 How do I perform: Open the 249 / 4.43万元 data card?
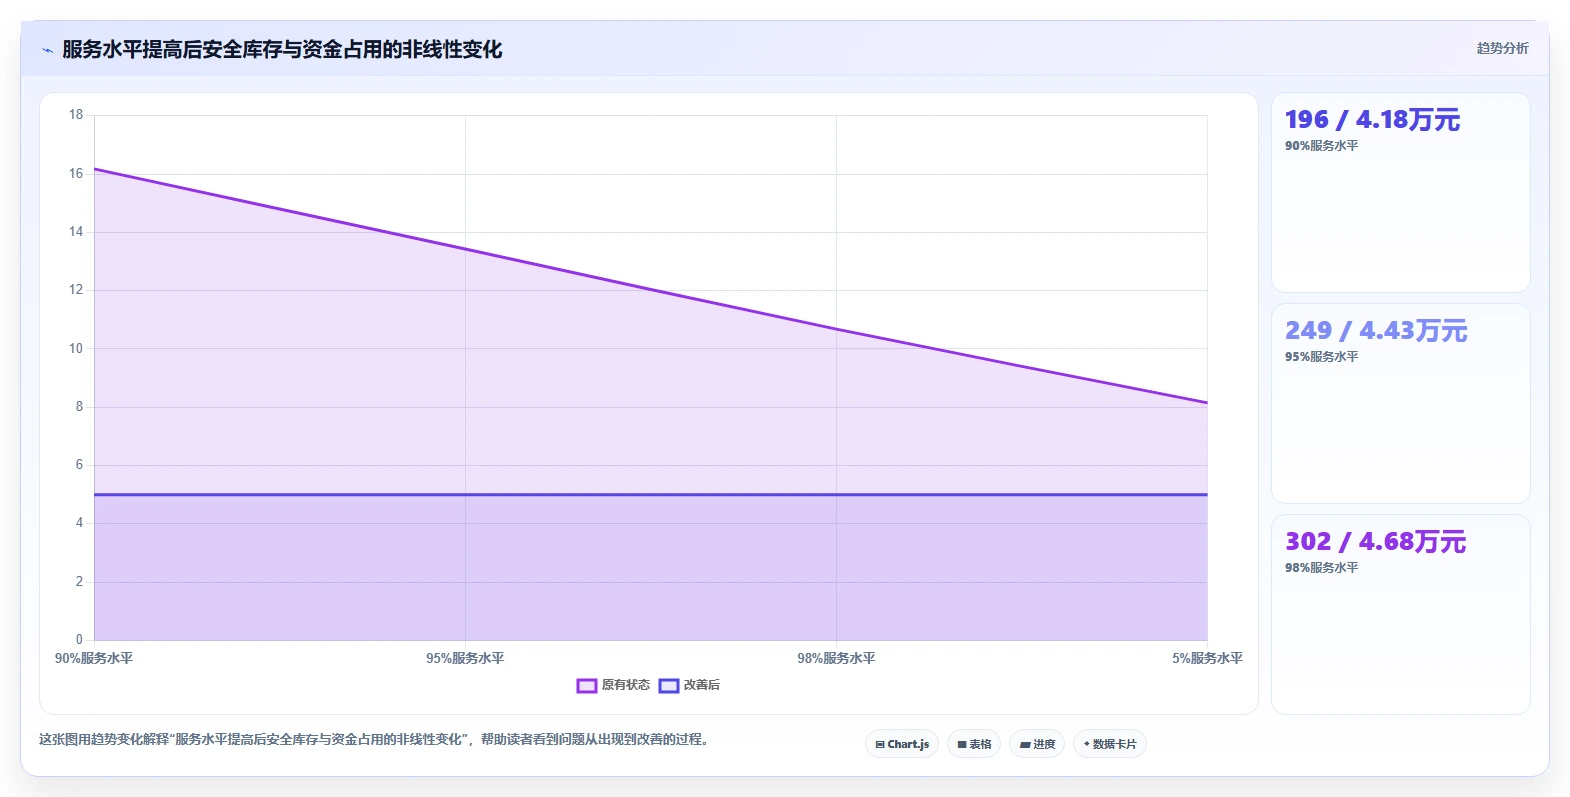pos(1400,403)
